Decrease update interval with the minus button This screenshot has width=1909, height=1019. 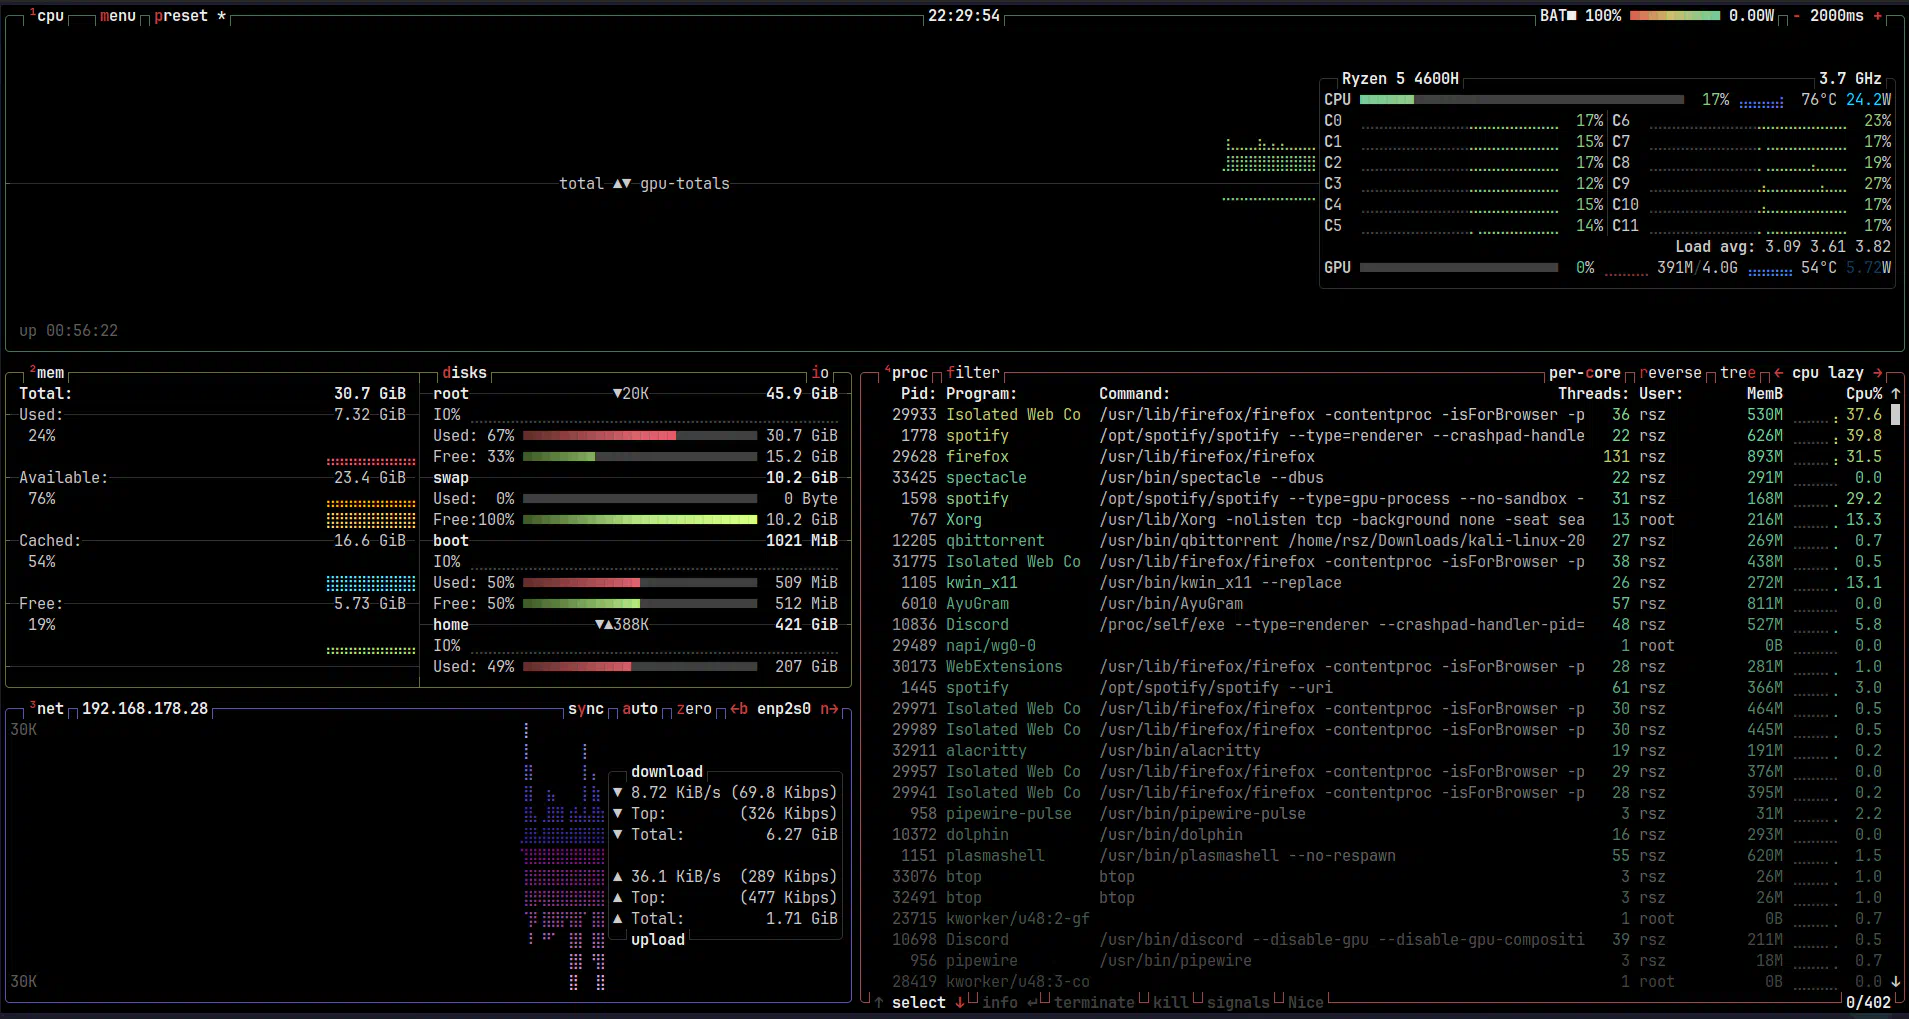tap(1797, 16)
